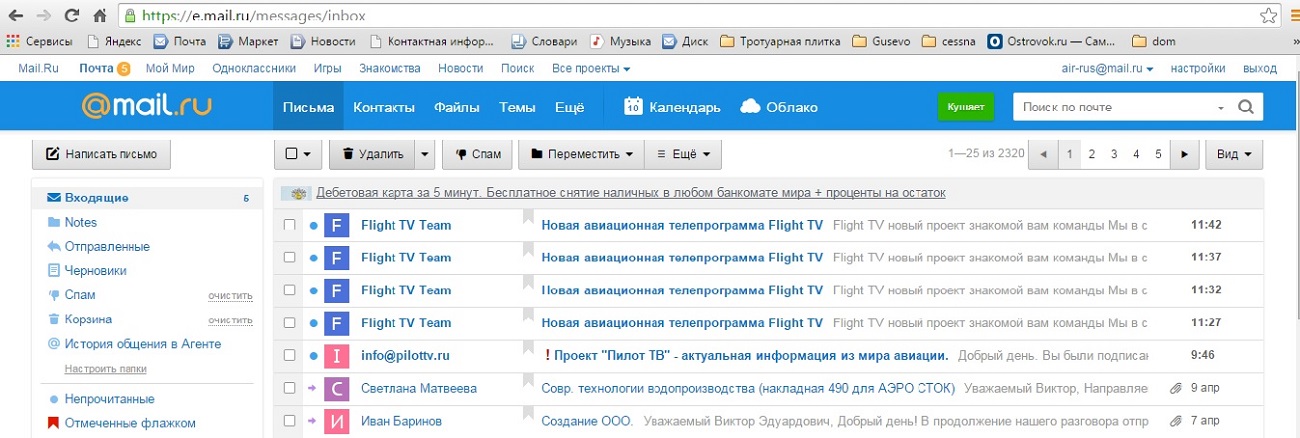Click attachment paperclip on Светлана Матвеева email
Viewport: 1300px width, 438px height.
tap(1176, 388)
